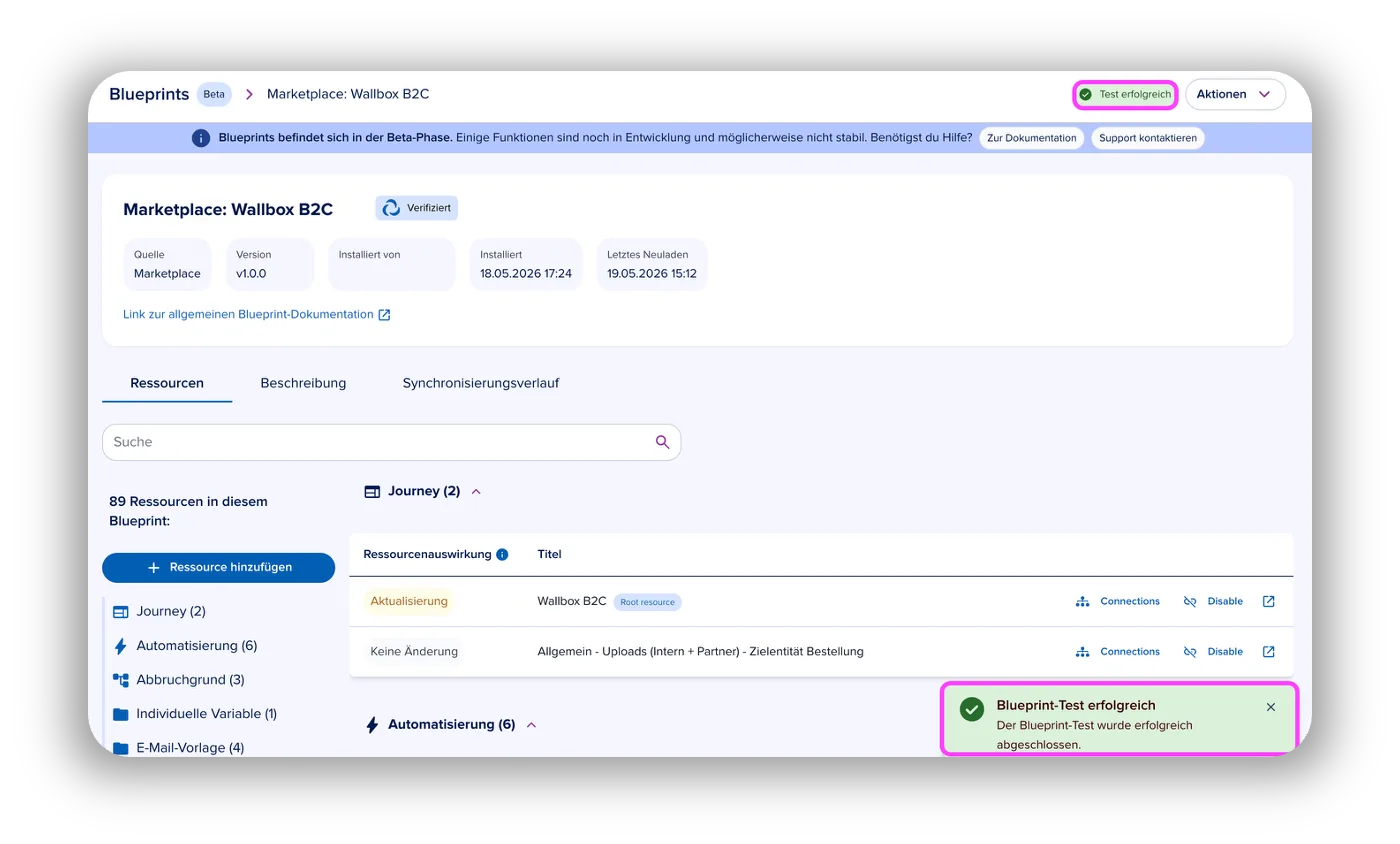Switch to the Ressourcen tab
Image resolution: width=1400 pixels, height=844 pixels.
167,383
